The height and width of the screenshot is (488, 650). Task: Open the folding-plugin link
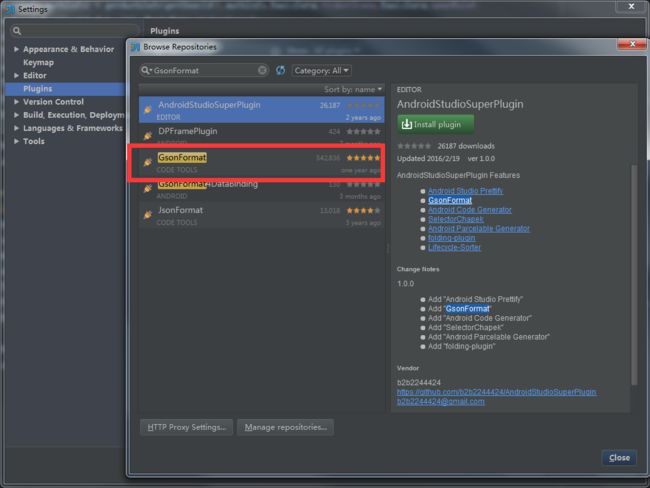(451, 238)
